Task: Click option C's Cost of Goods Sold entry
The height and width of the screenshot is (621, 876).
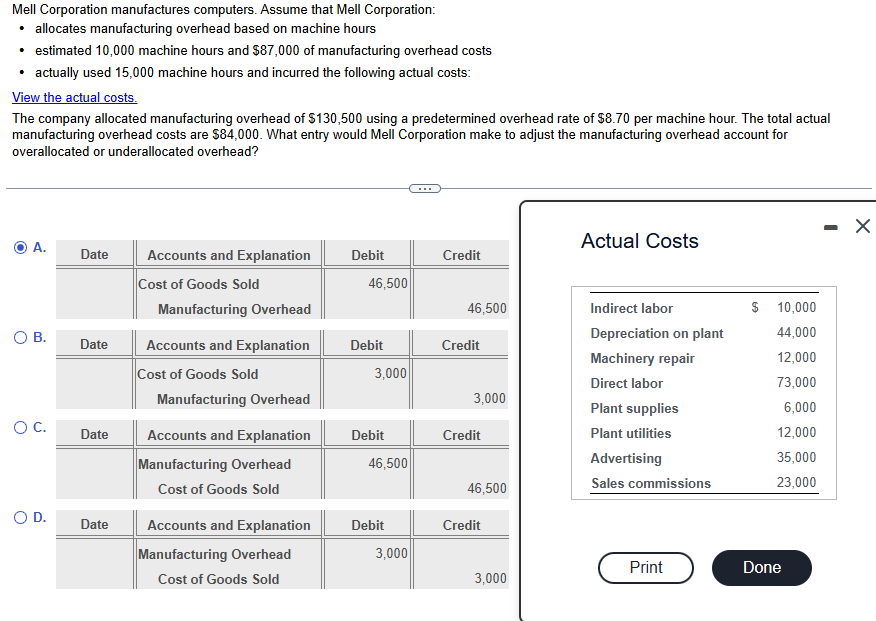Action: point(218,489)
